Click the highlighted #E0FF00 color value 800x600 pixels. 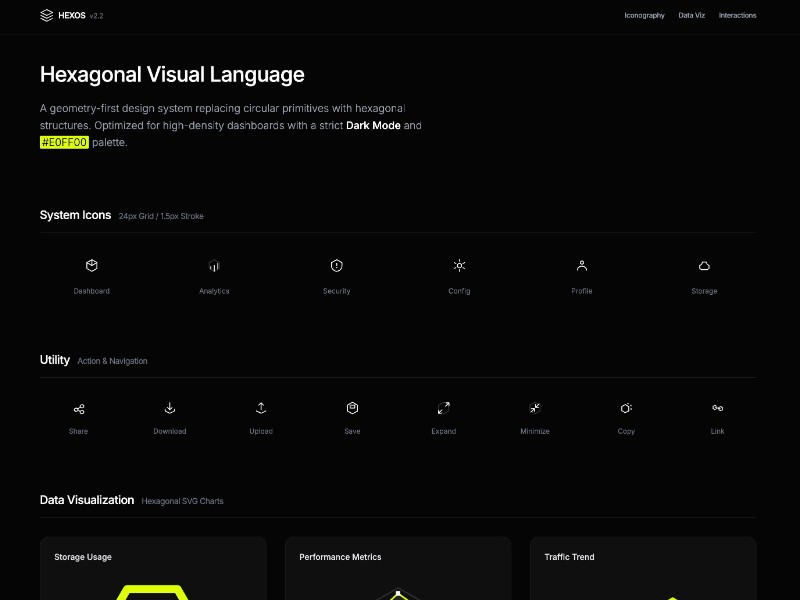[65, 143]
